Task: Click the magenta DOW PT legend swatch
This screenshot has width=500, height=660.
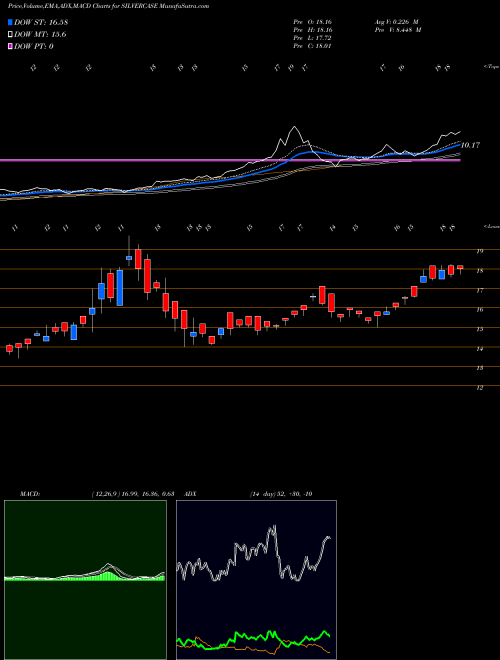Action: tap(10, 46)
